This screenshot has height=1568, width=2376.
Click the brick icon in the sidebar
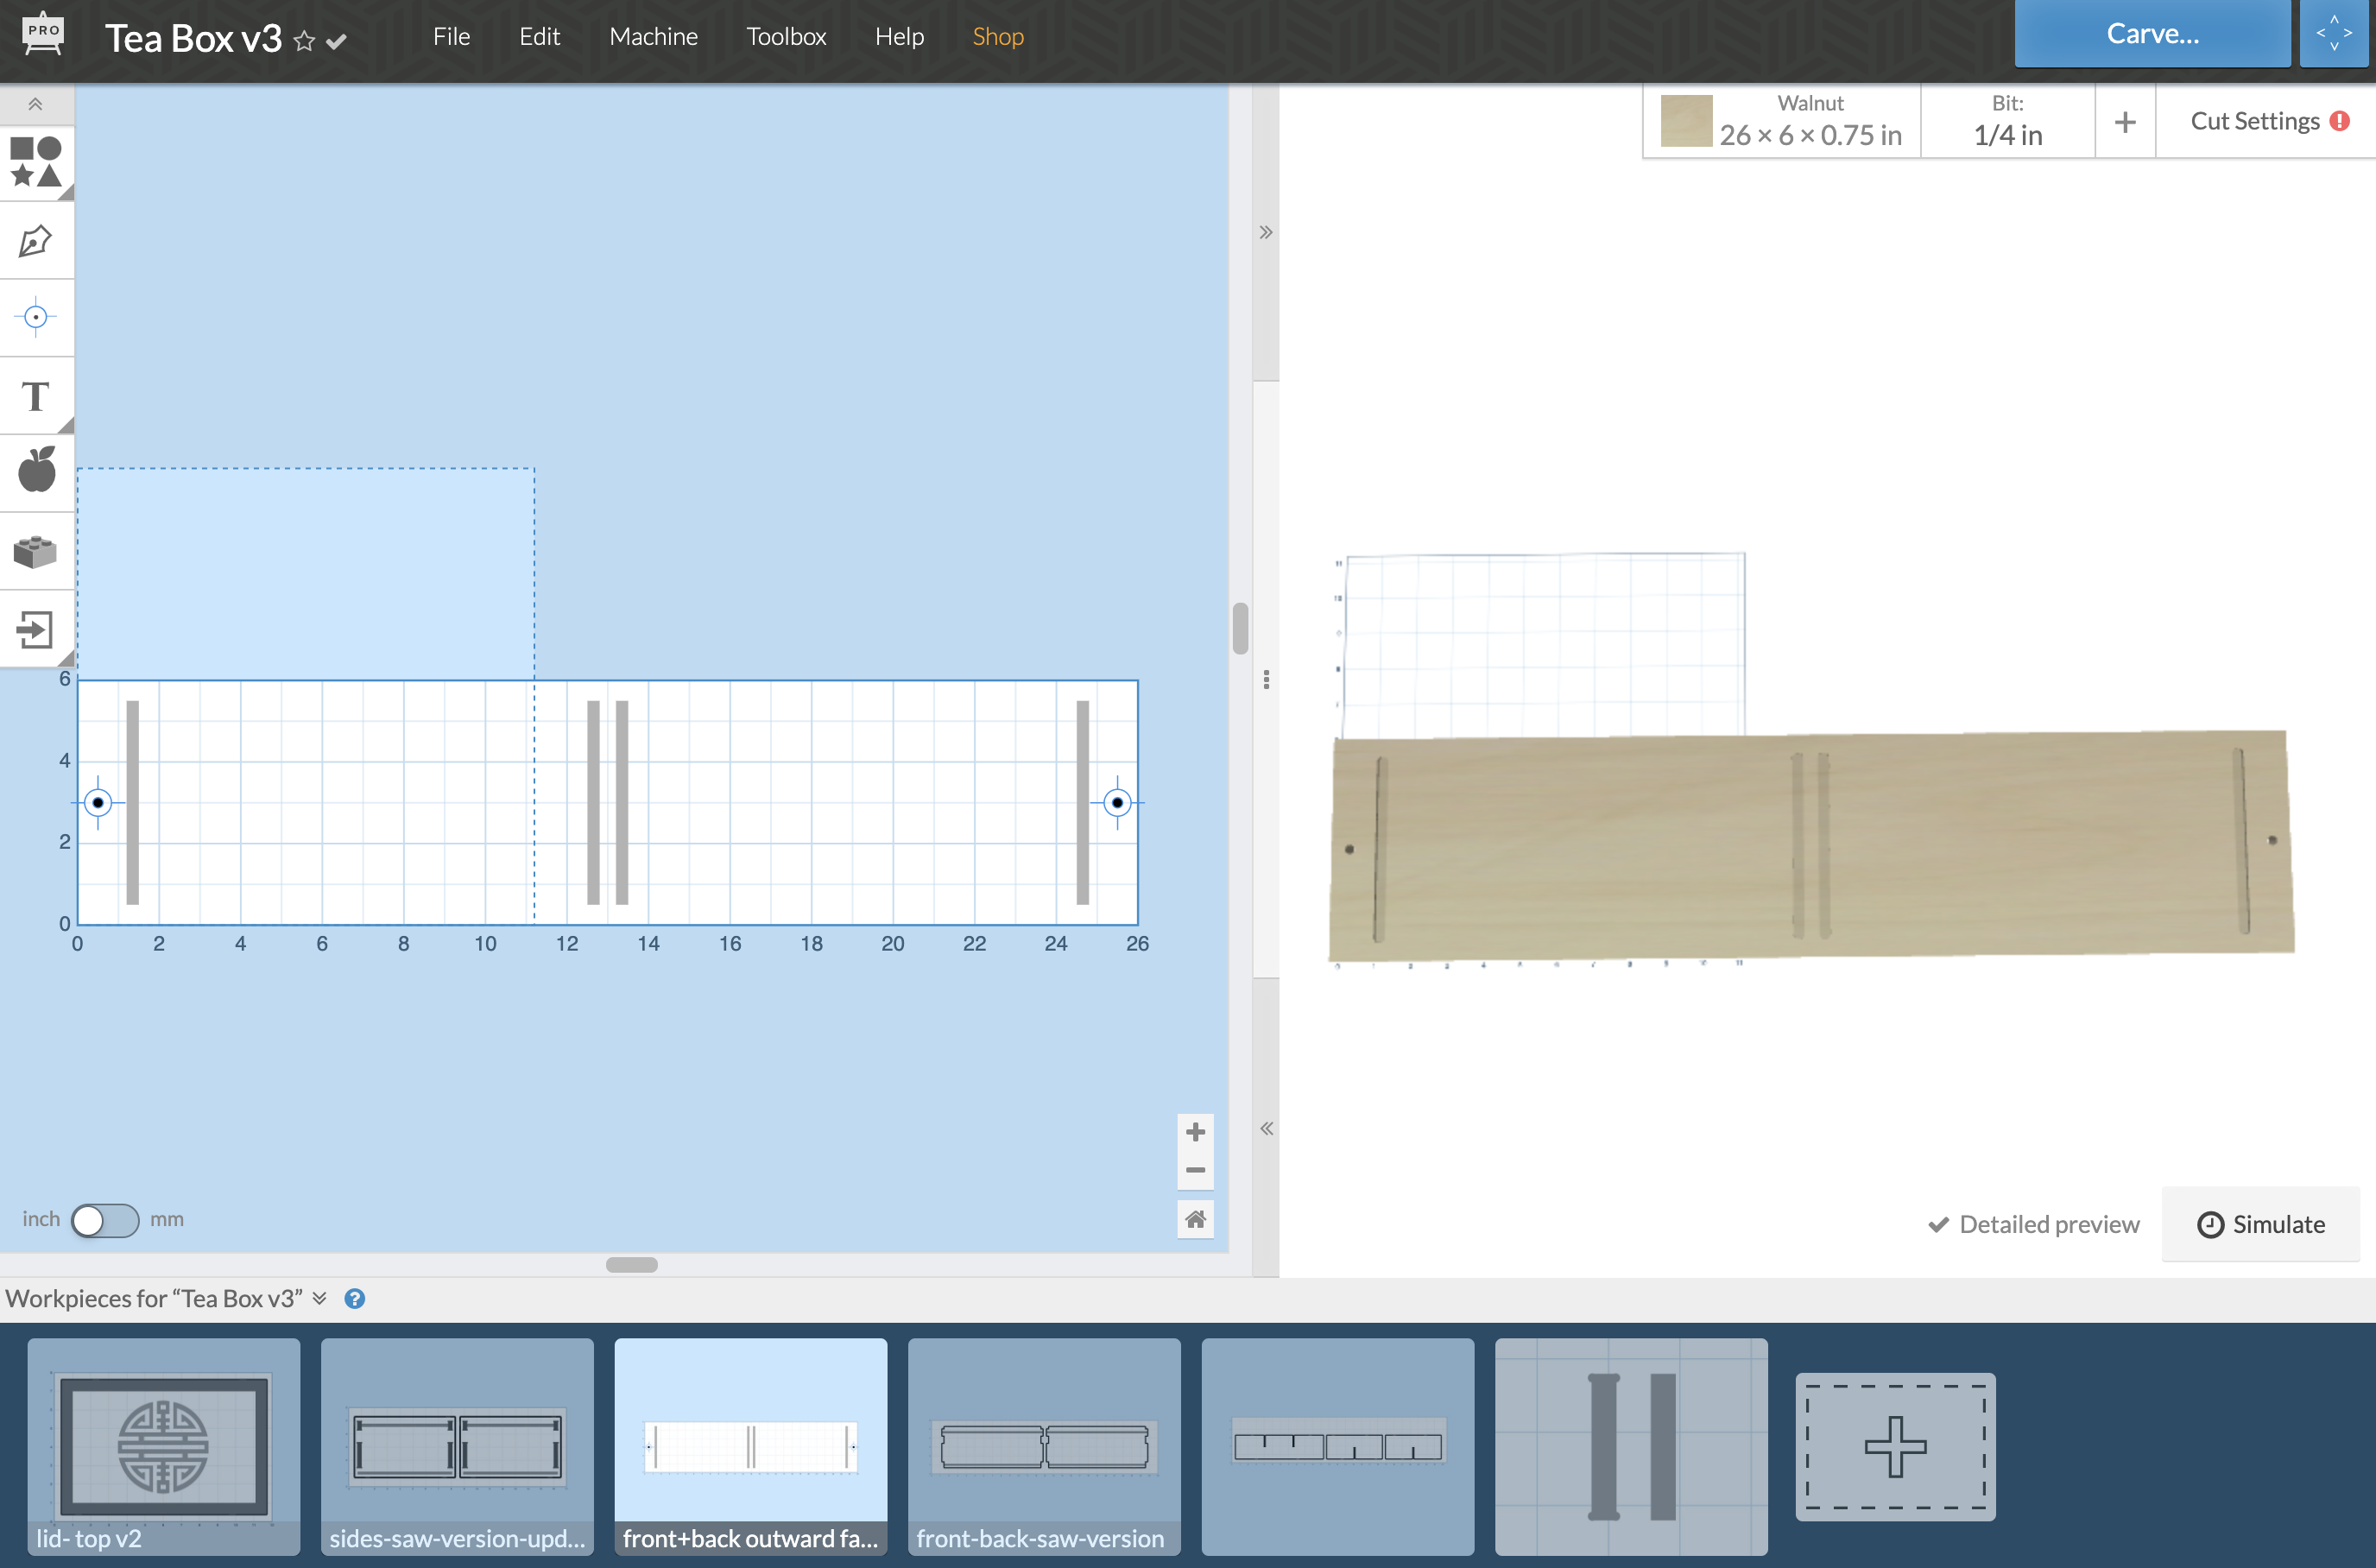(36, 550)
